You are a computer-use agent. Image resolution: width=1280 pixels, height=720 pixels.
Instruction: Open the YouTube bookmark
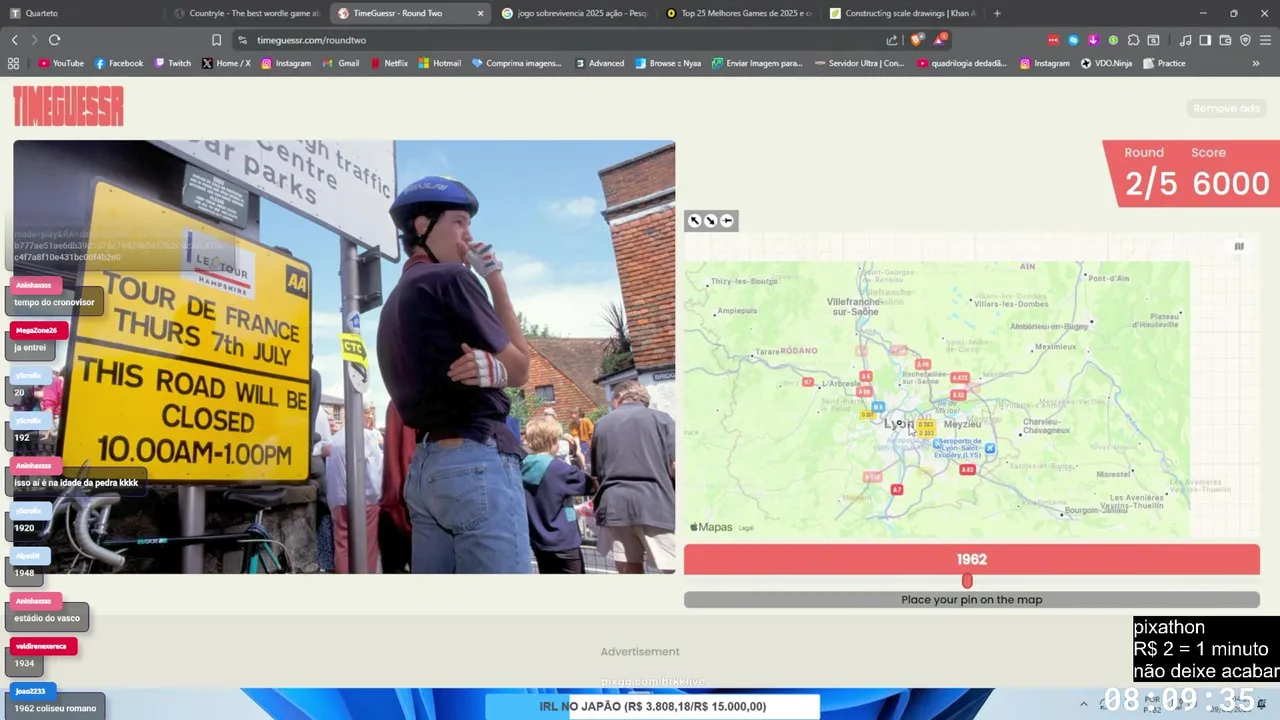(61, 63)
